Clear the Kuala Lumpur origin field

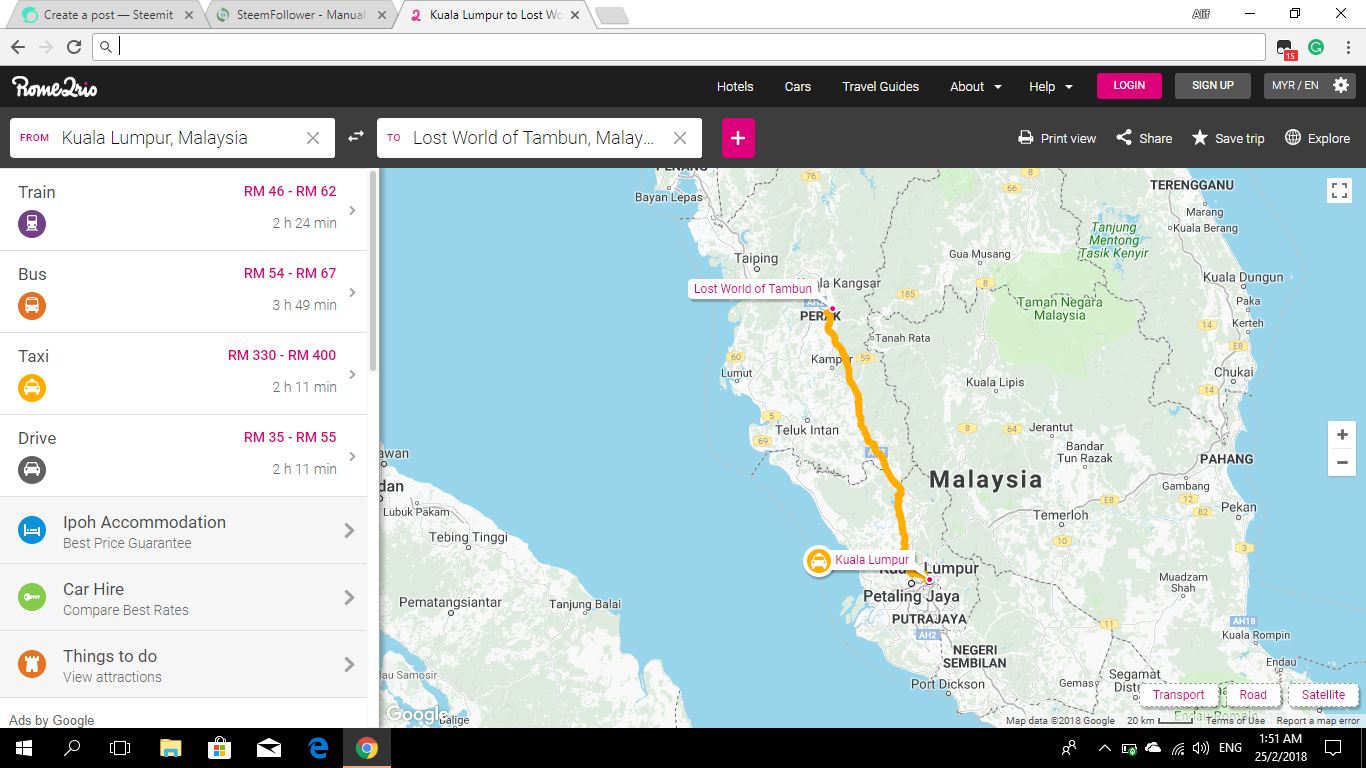coord(313,138)
